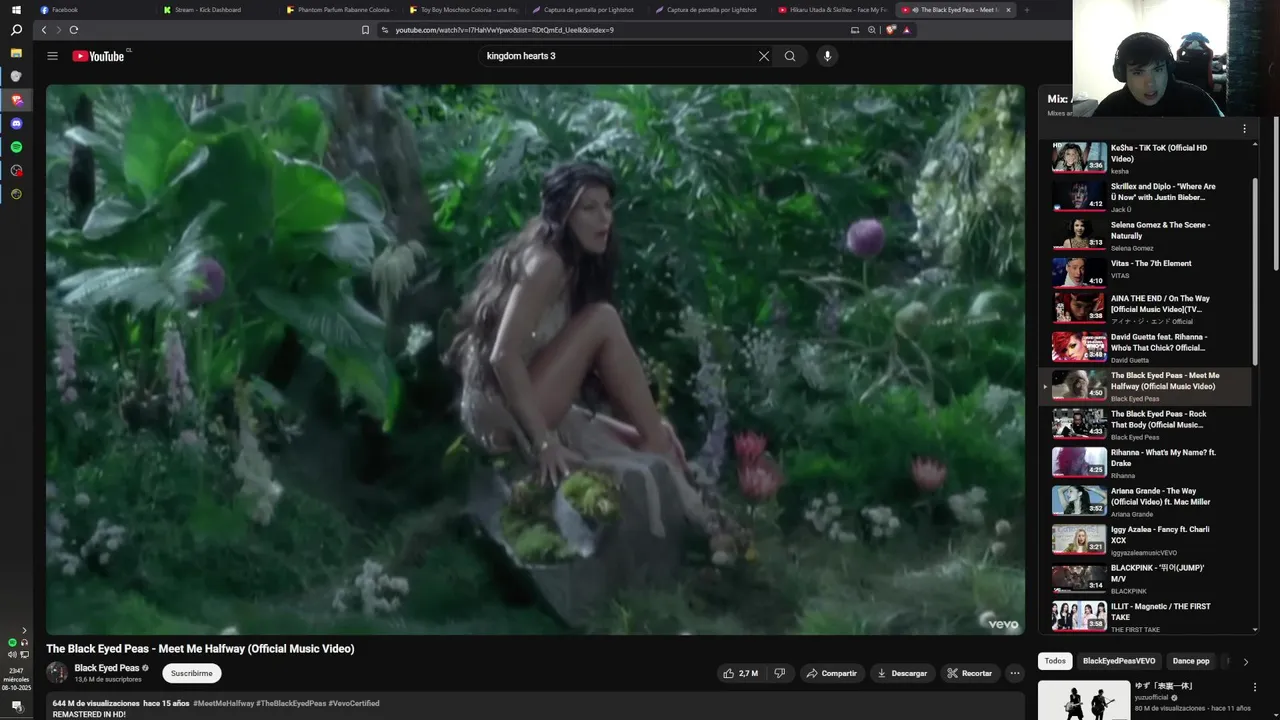Select the BlackEyedPeasVEVO filter chip
Image resolution: width=1280 pixels, height=720 pixels.
point(1119,661)
